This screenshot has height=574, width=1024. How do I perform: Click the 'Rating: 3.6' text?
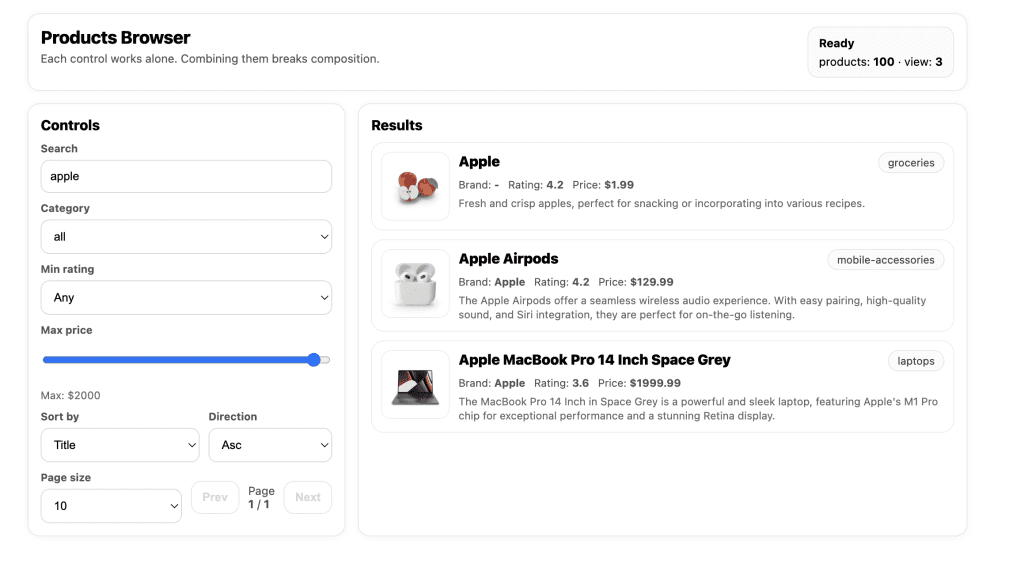pyautogui.click(x=562, y=384)
